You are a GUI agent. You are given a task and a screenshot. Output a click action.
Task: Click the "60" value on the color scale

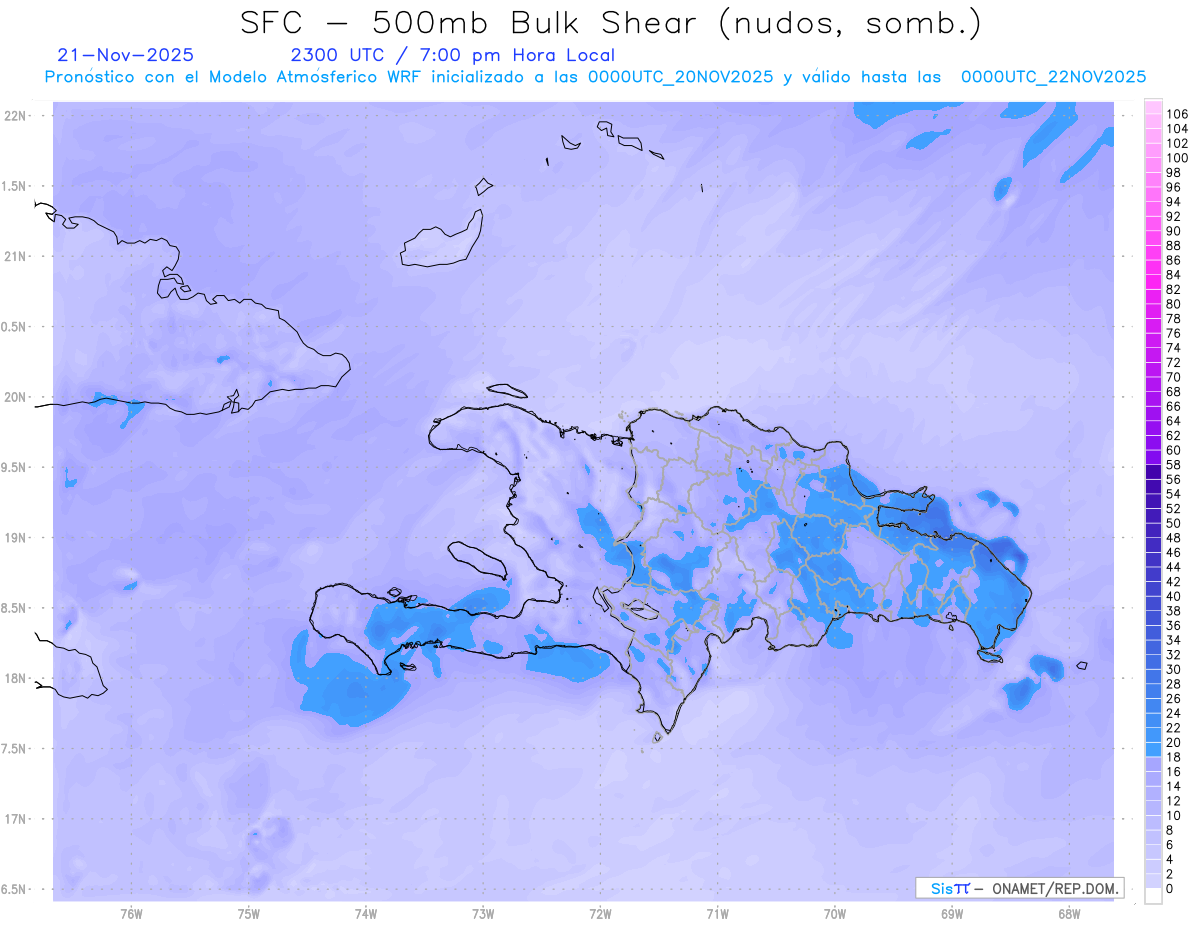pyautogui.click(x=1172, y=450)
